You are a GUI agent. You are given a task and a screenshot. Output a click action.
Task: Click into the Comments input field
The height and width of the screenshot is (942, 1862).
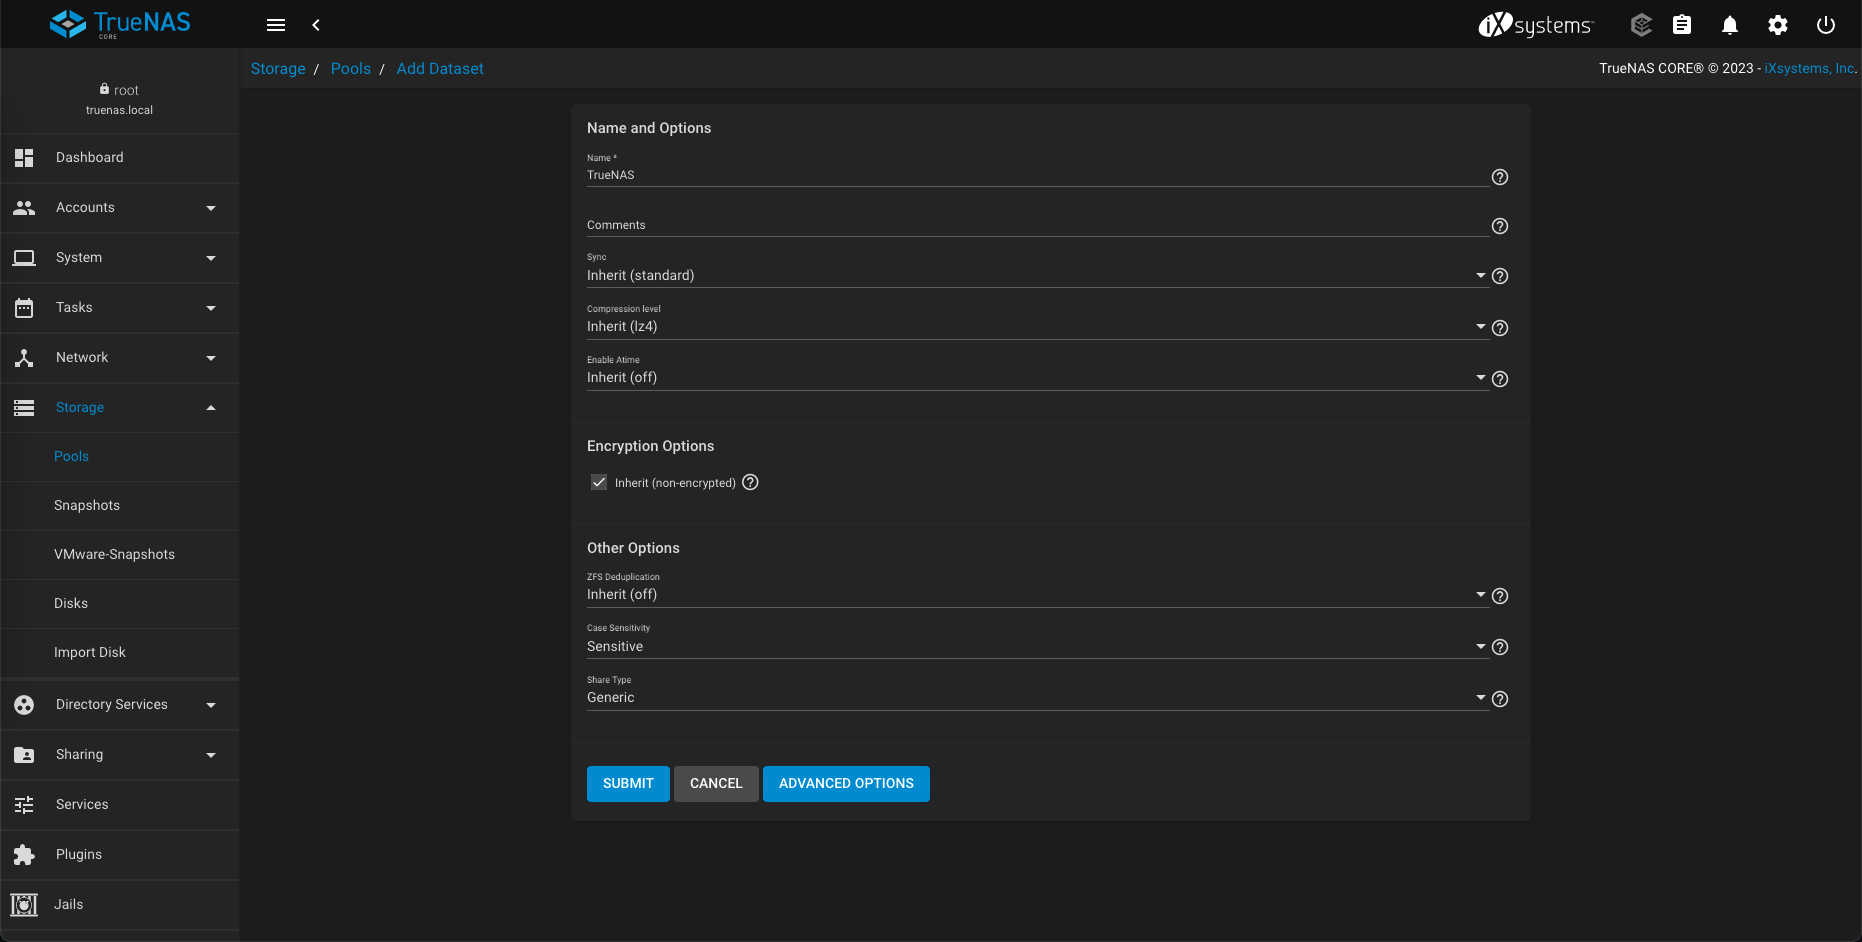point(1035,226)
